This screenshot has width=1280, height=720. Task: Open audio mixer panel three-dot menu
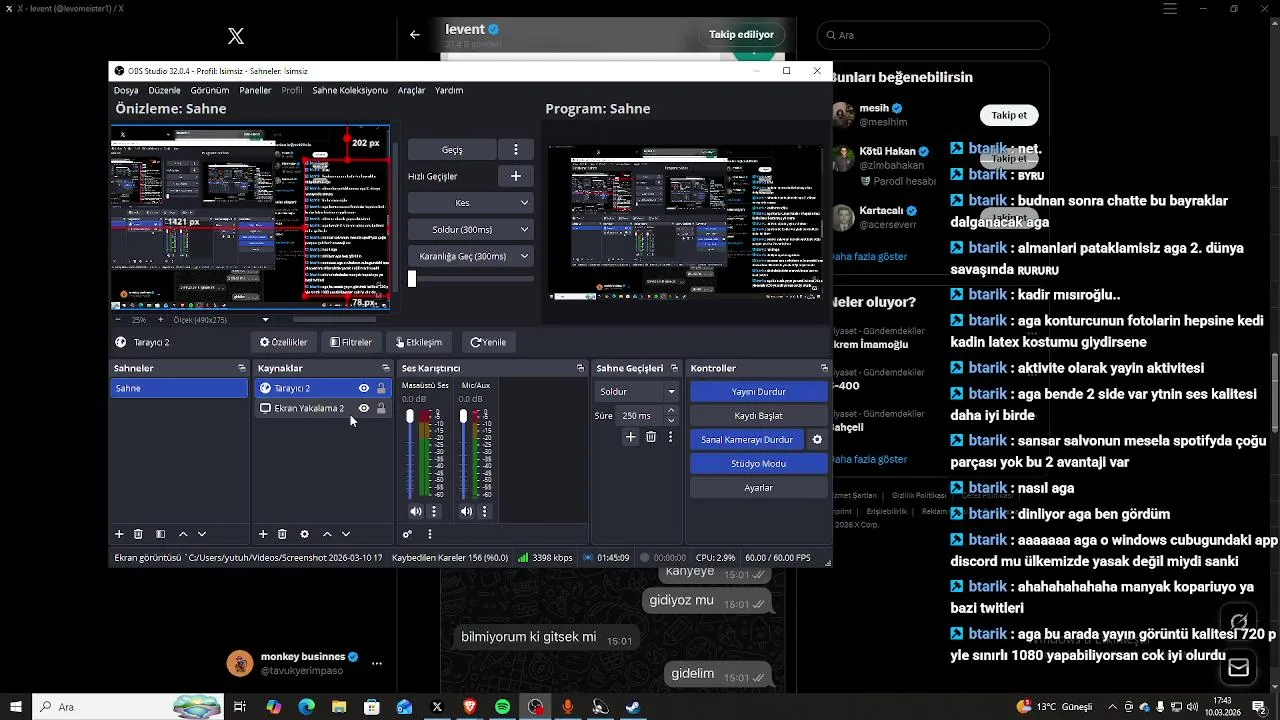coord(430,535)
